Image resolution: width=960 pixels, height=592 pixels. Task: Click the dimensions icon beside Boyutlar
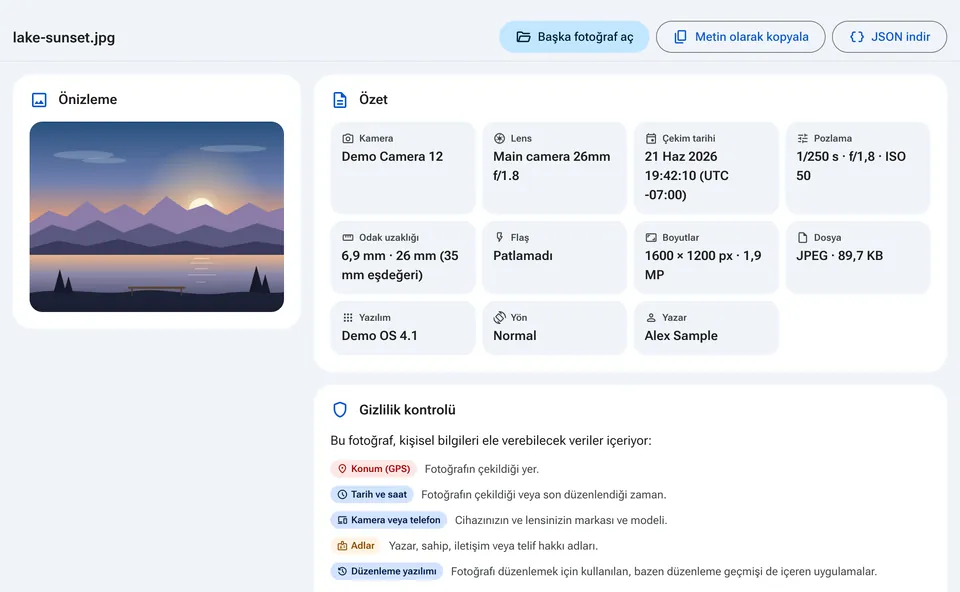(651, 238)
